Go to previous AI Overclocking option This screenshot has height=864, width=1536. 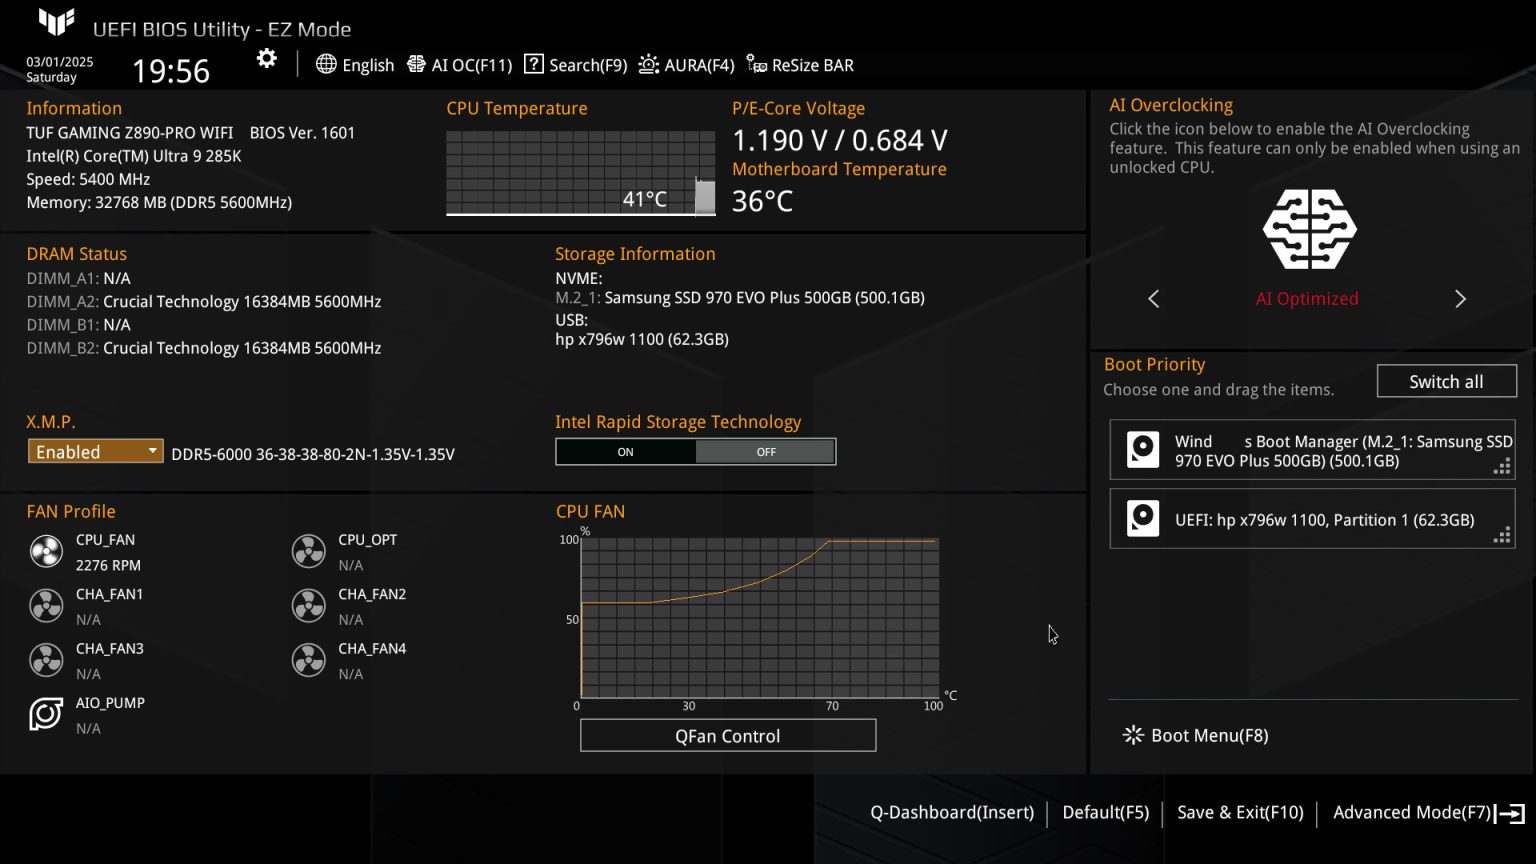click(x=1154, y=299)
